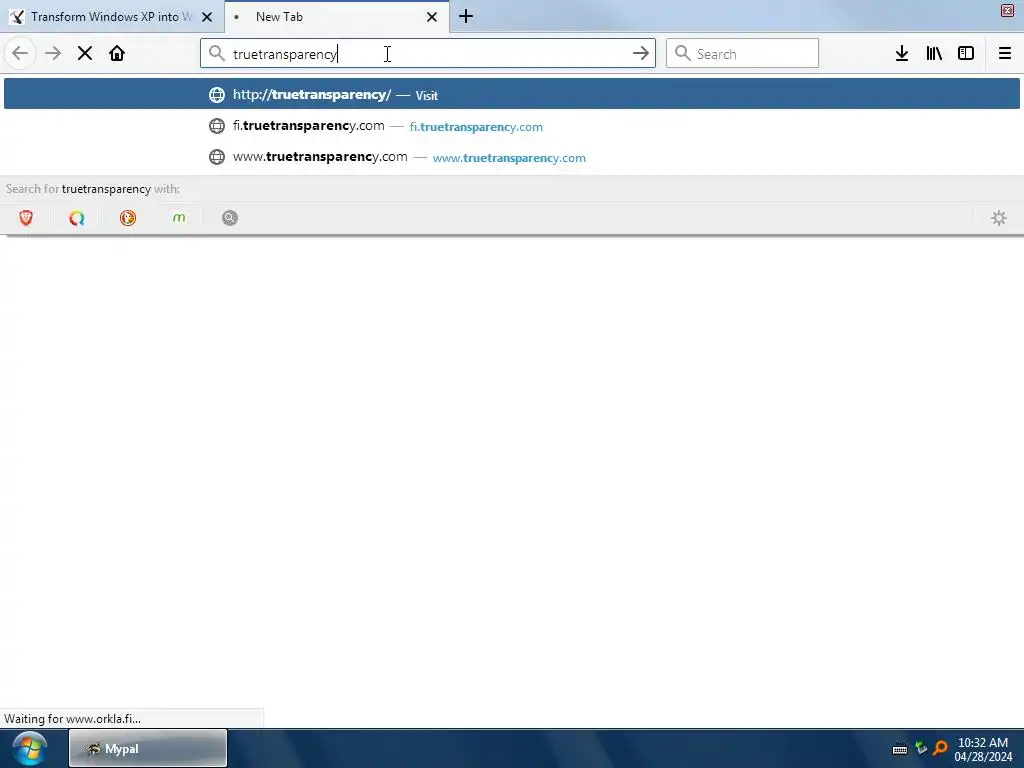Screen dimensions: 1024x768
Task: Close the browser window with the red X
Action: (1008, 10)
